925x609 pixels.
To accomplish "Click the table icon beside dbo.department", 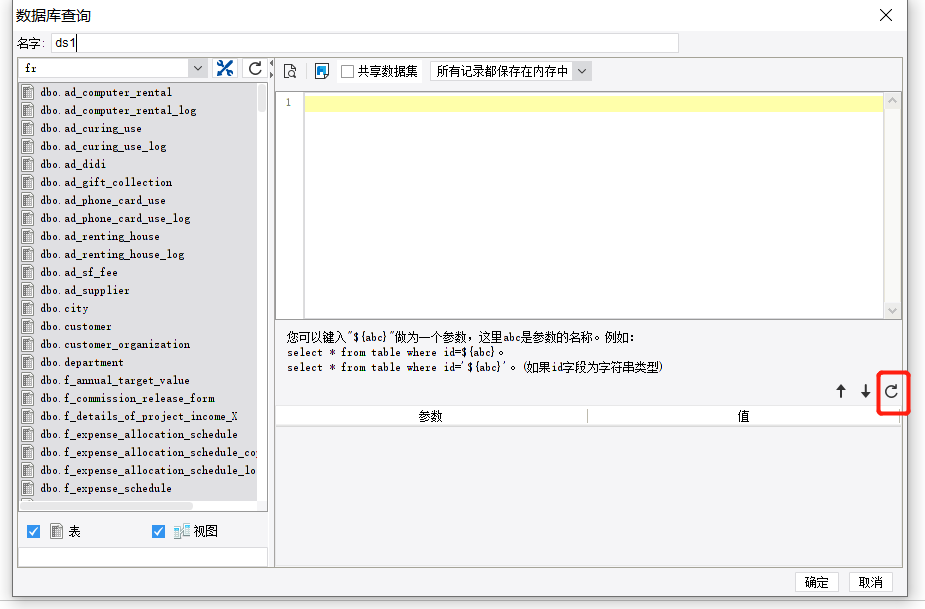I will [28, 362].
